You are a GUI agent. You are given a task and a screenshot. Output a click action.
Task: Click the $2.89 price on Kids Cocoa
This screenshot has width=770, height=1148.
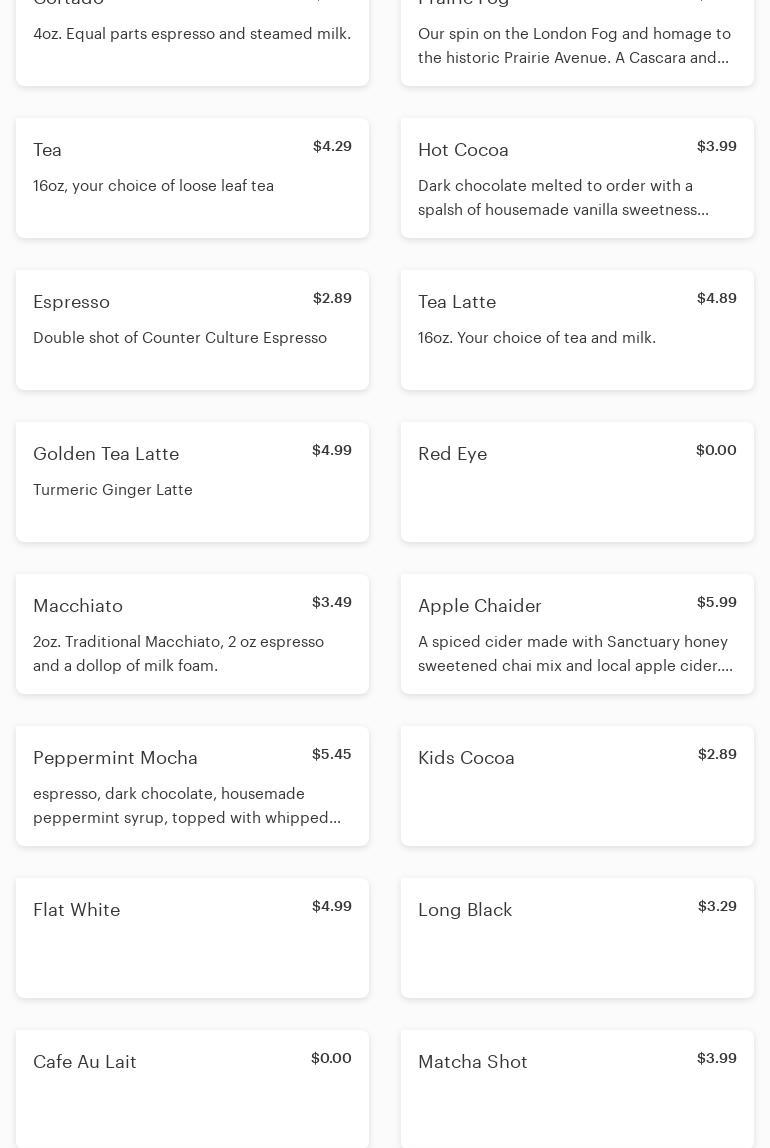coord(717,754)
